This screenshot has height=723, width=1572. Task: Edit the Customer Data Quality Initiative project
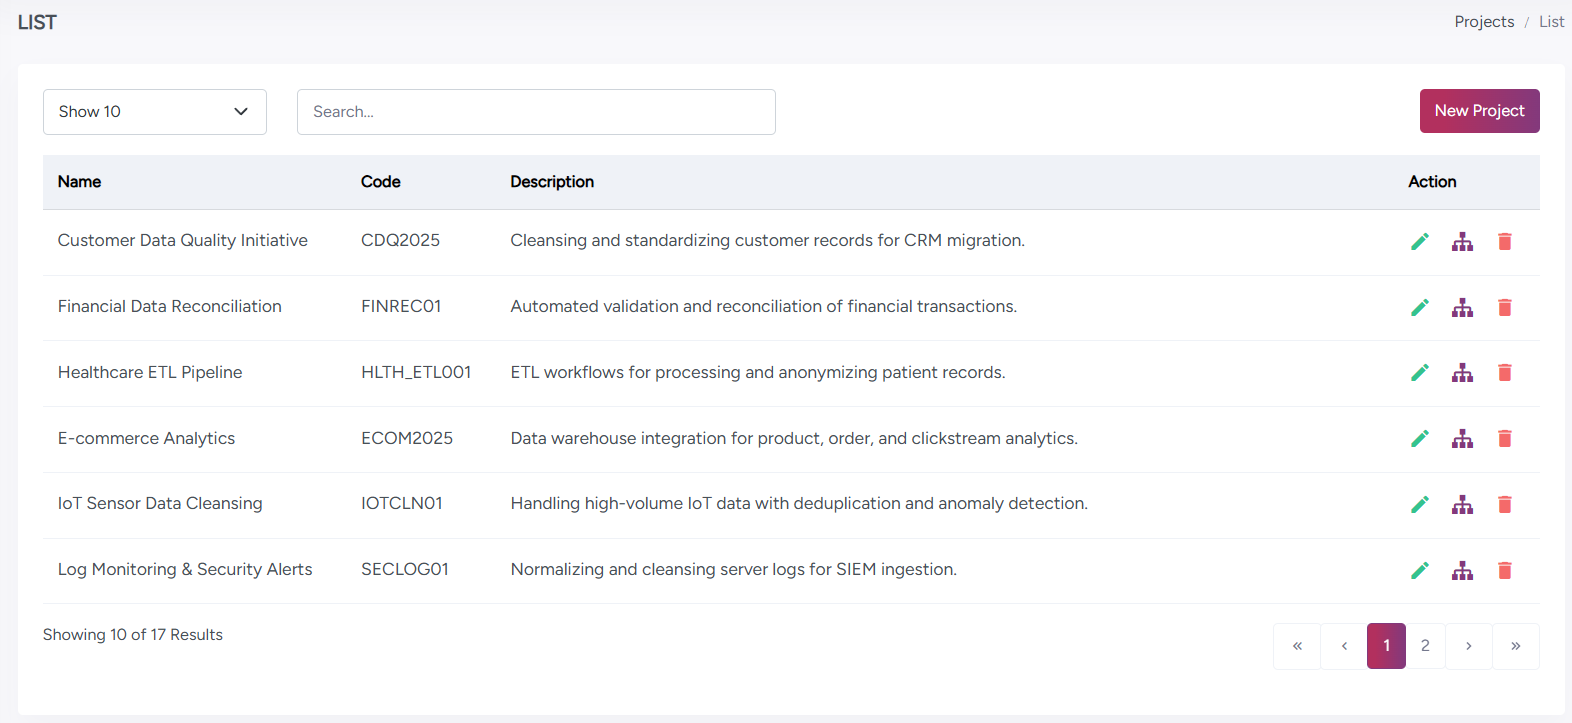1419,242
